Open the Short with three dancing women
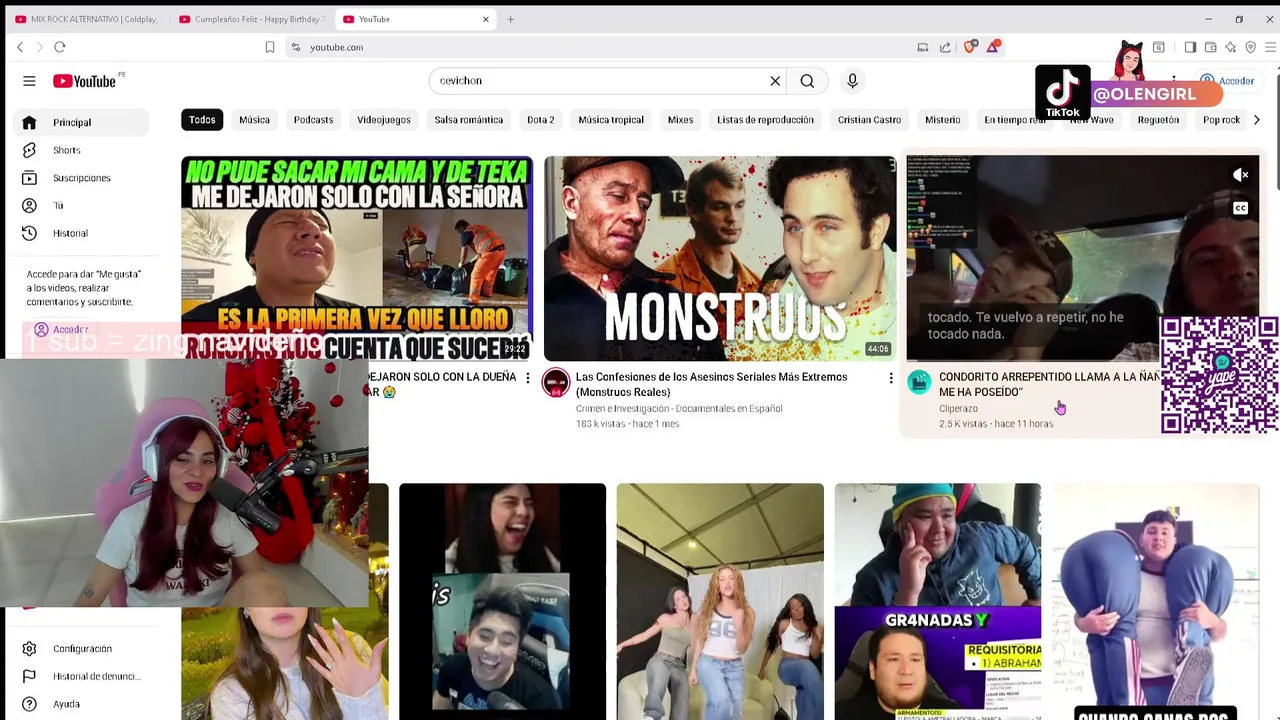Image resolution: width=1280 pixels, height=720 pixels. 720,600
